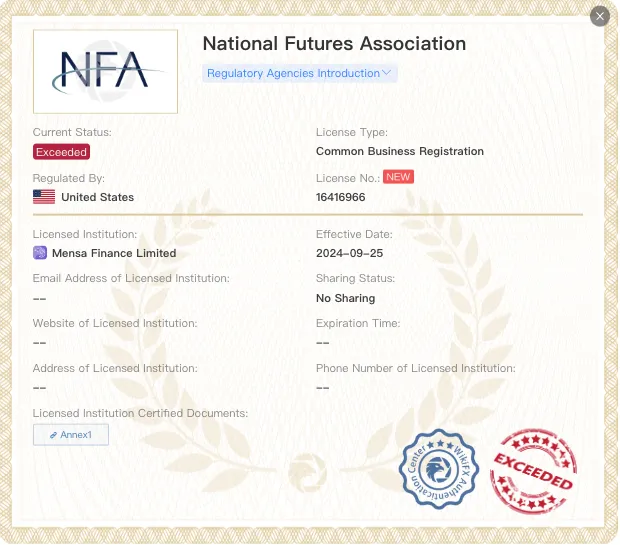Open the Annex1 certified document
The width and height of the screenshot is (620, 545).
click(71, 435)
